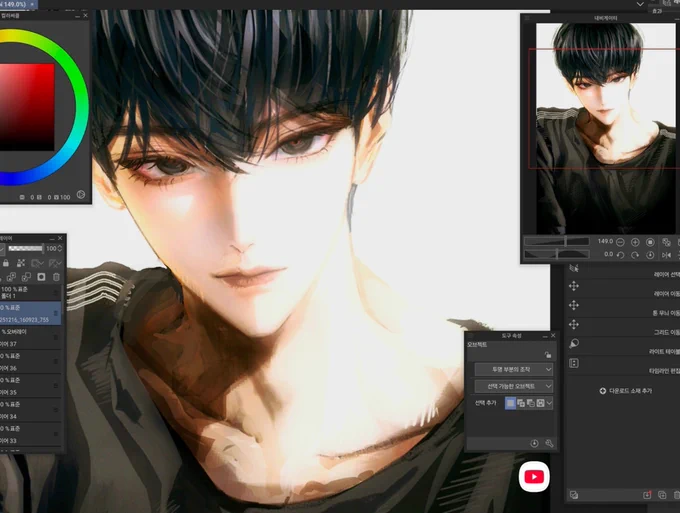Click the 다운로드 소재 추가 button
The height and width of the screenshot is (513, 680).
point(626,391)
